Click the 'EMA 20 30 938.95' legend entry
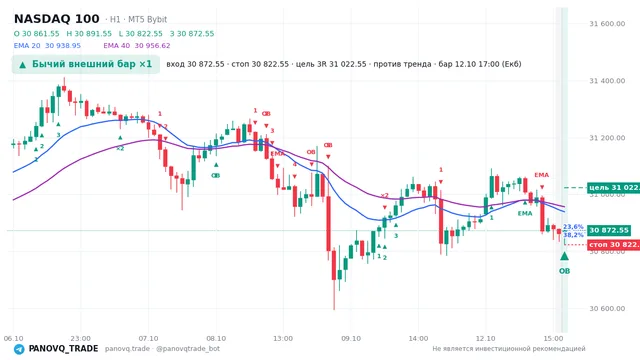 point(47,46)
